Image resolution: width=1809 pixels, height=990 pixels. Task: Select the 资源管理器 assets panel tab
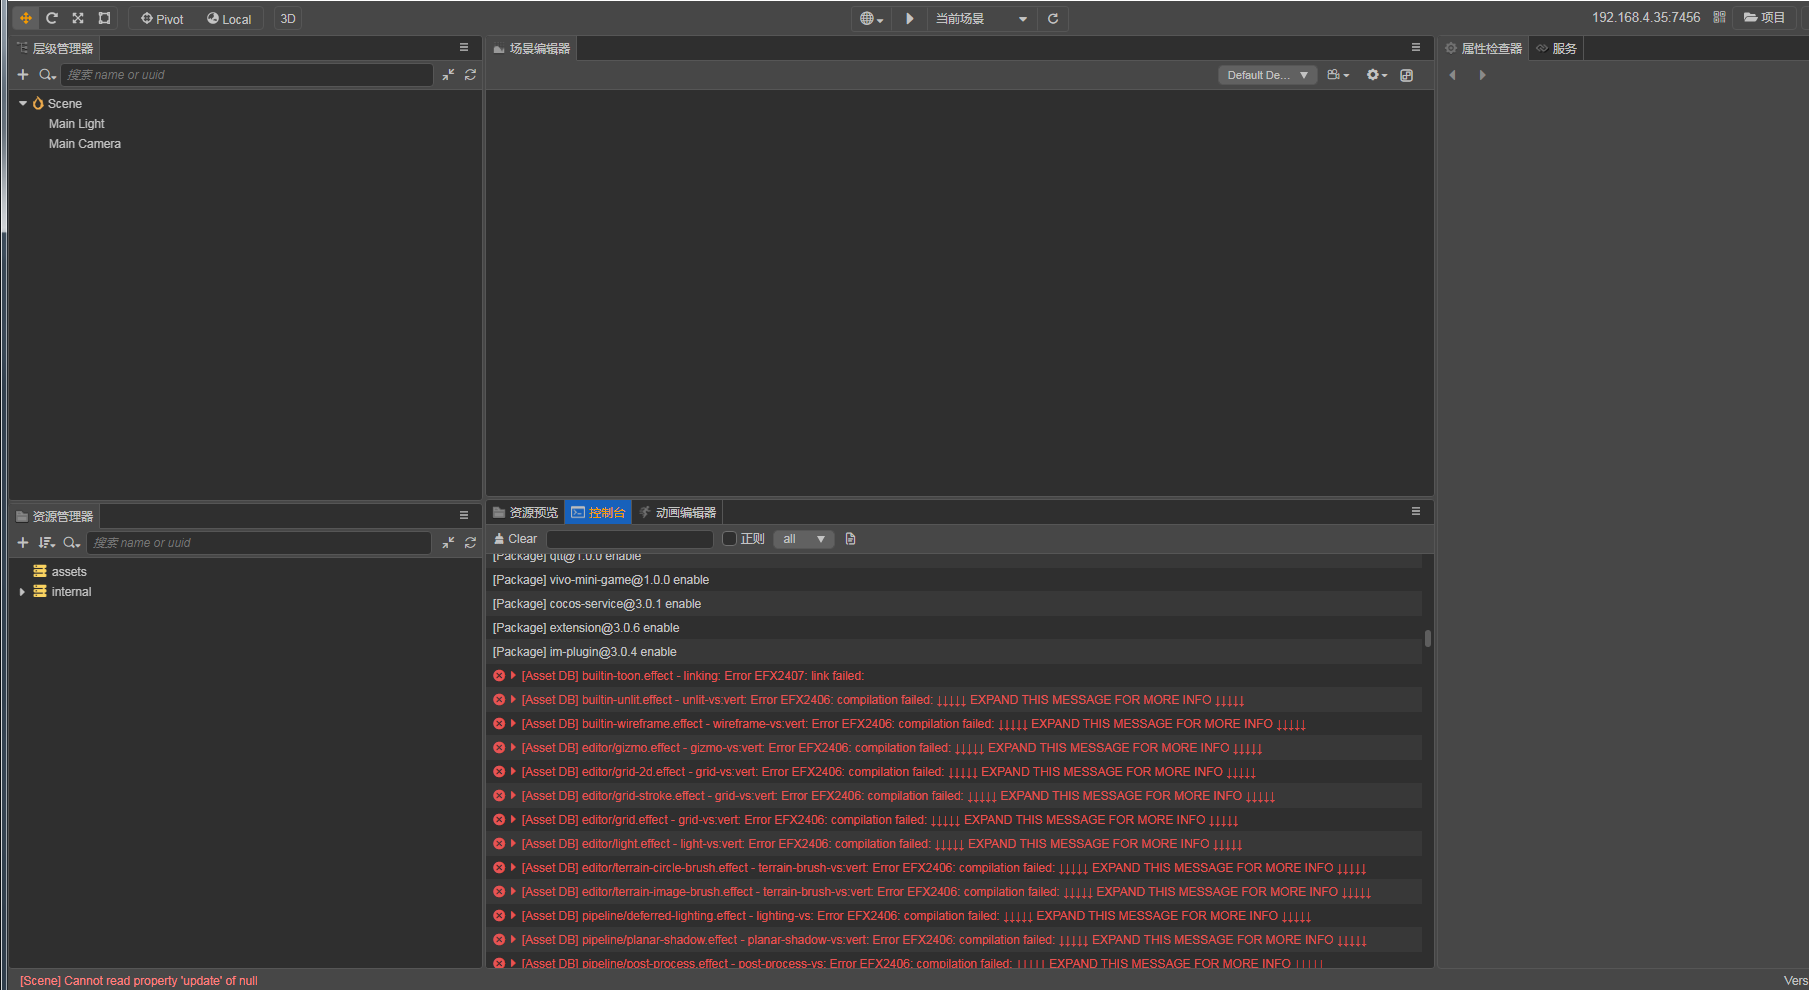pos(55,516)
